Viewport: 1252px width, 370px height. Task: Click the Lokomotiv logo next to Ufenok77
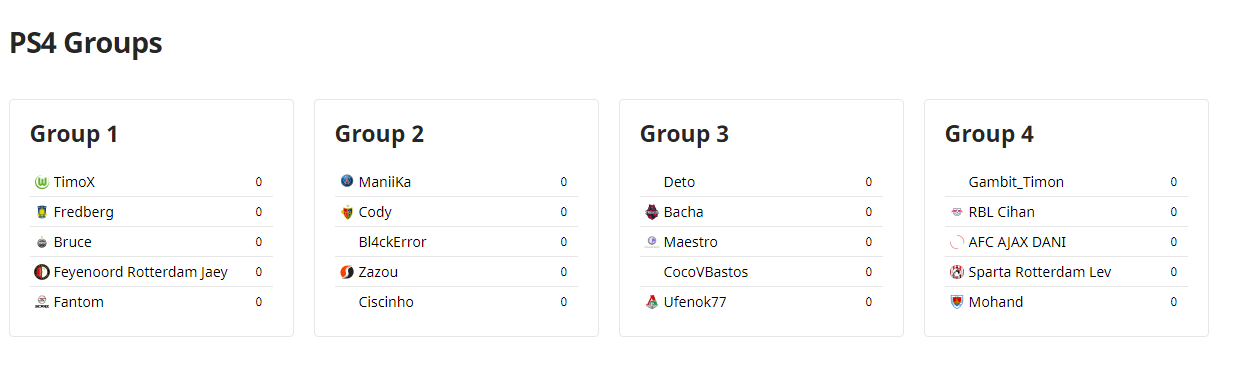click(x=652, y=302)
